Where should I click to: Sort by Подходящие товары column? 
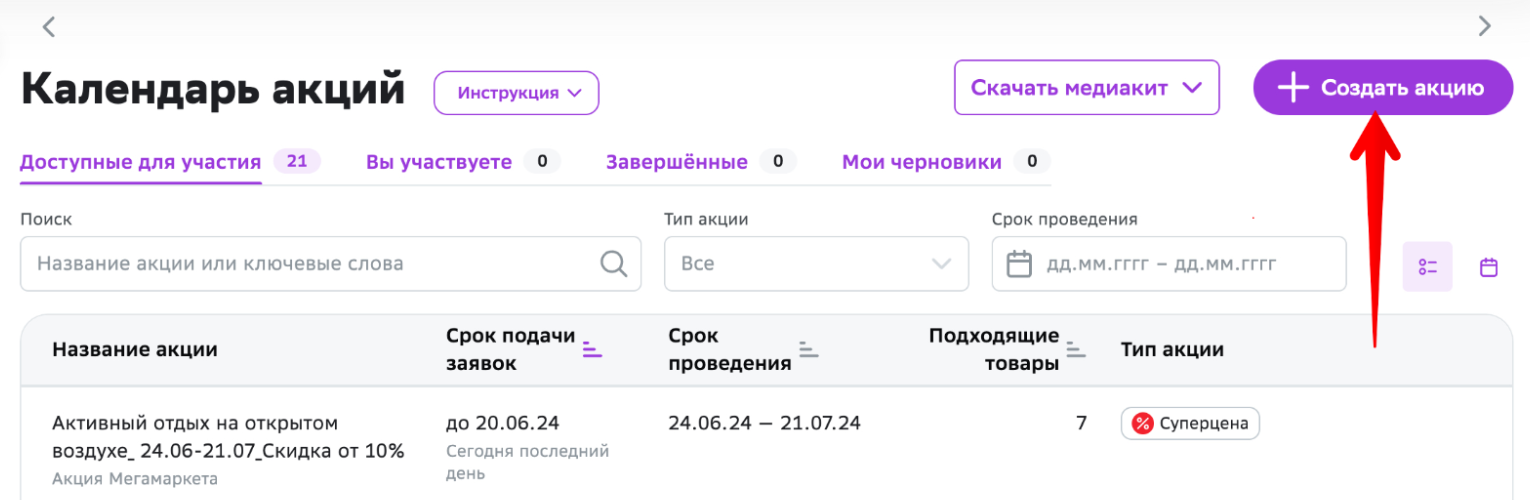1075,349
